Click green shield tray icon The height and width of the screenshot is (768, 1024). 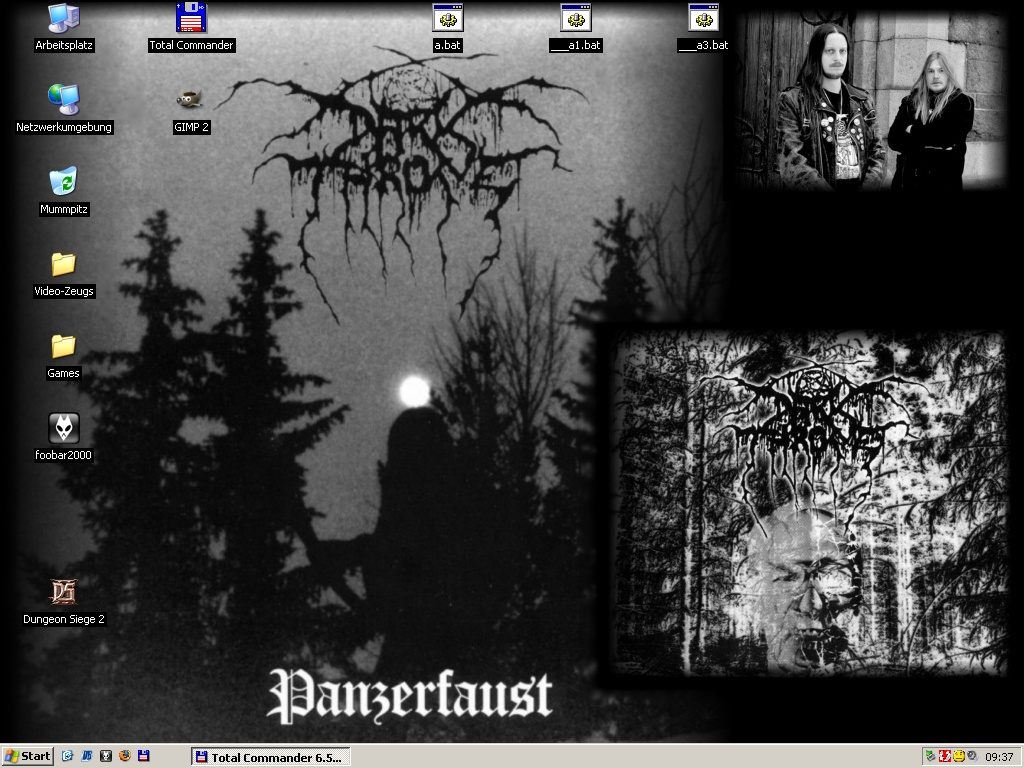931,756
